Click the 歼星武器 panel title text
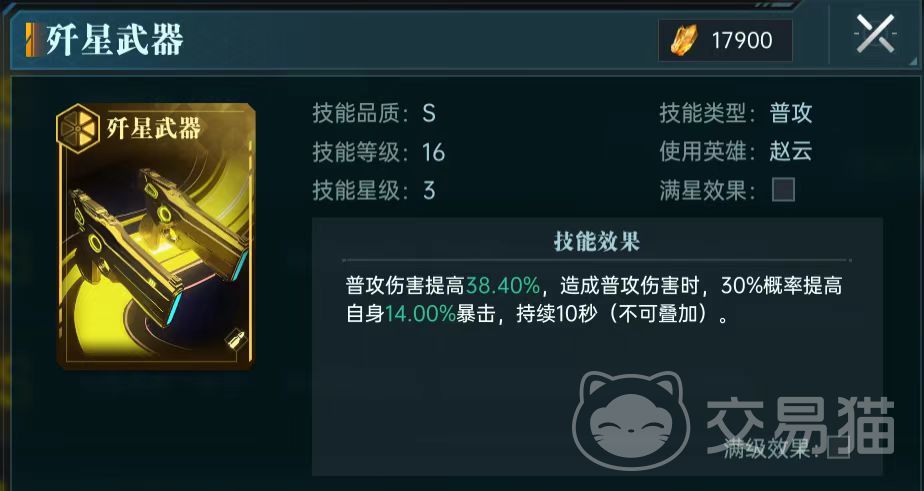Screen dimensions: 924x491 click(x=115, y=40)
